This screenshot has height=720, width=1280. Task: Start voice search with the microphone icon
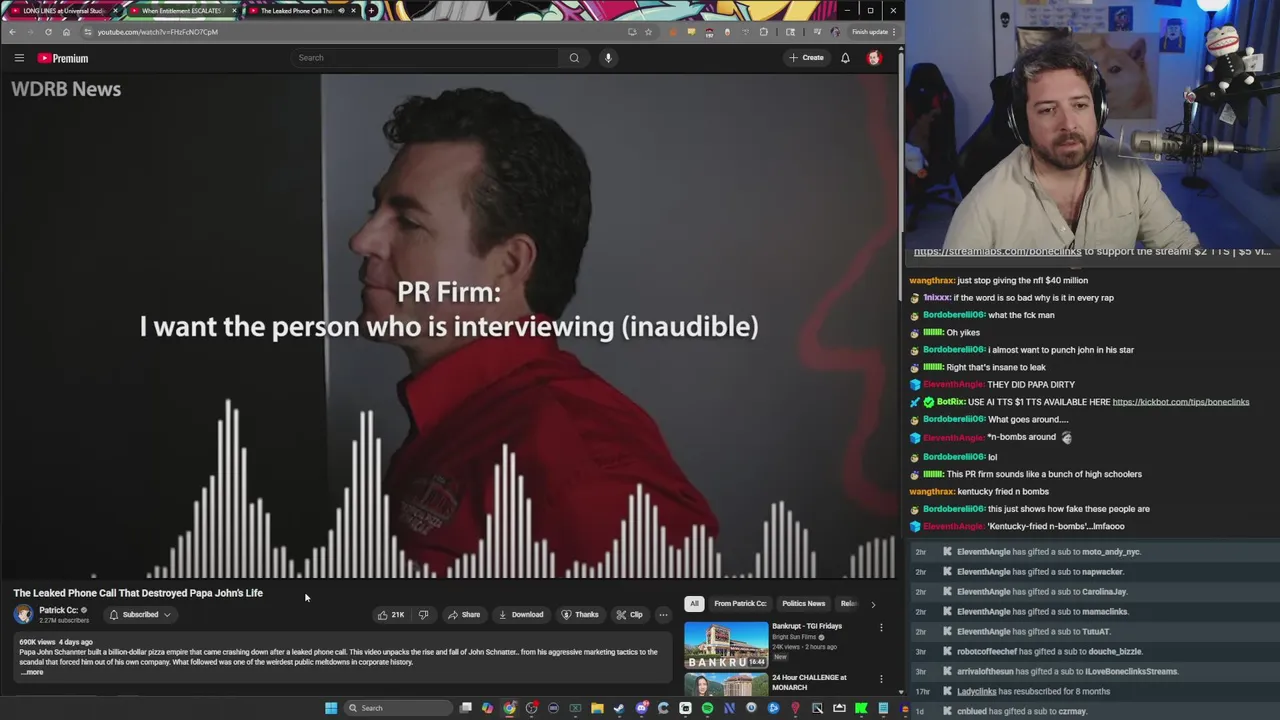pos(608,58)
